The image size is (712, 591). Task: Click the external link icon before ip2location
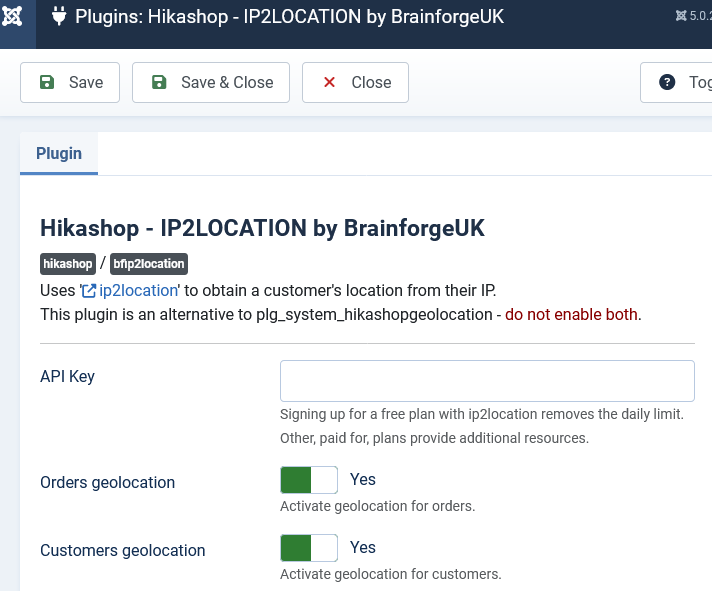89,291
